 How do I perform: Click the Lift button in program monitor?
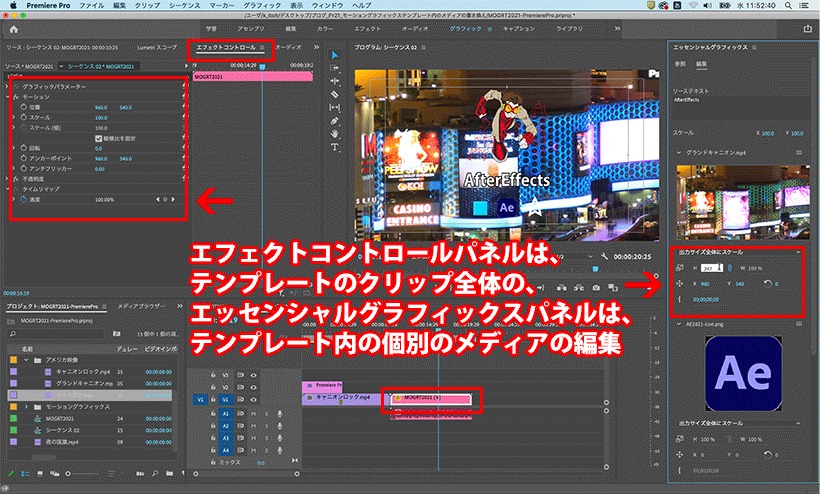(x=562, y=288)
